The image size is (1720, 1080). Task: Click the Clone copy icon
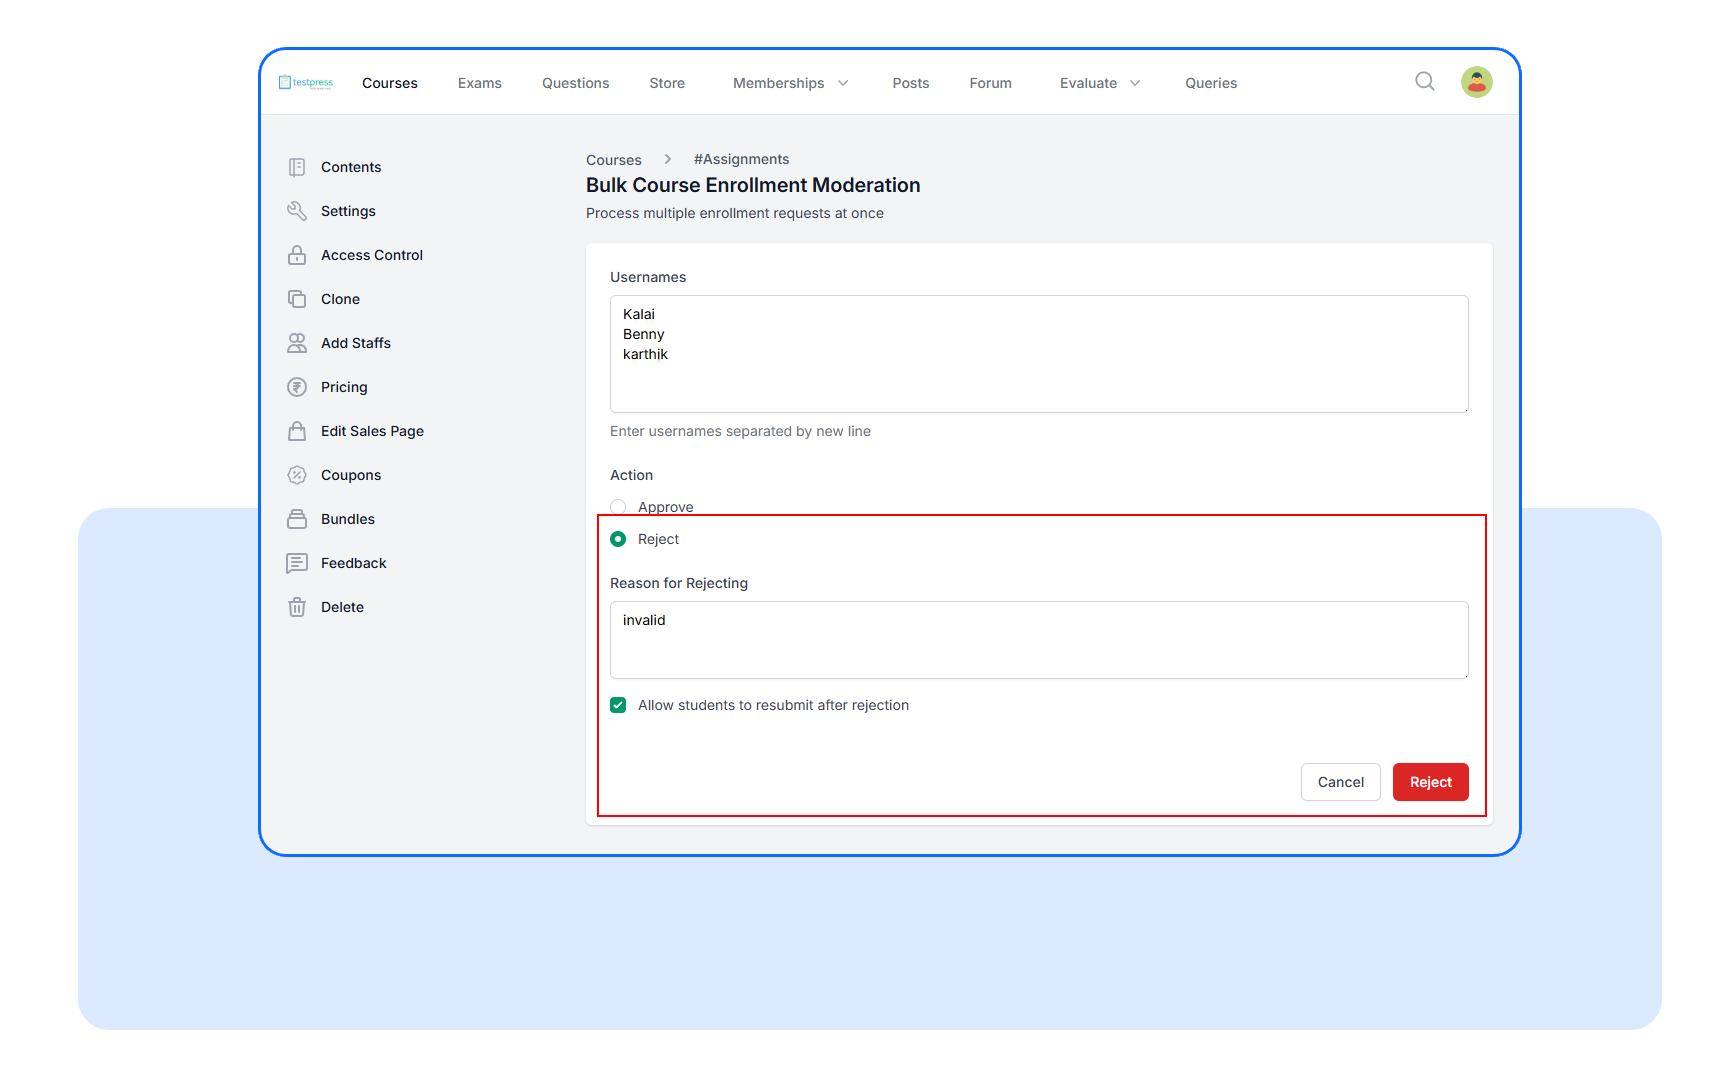pyautogui.click(x=297, y=299)
